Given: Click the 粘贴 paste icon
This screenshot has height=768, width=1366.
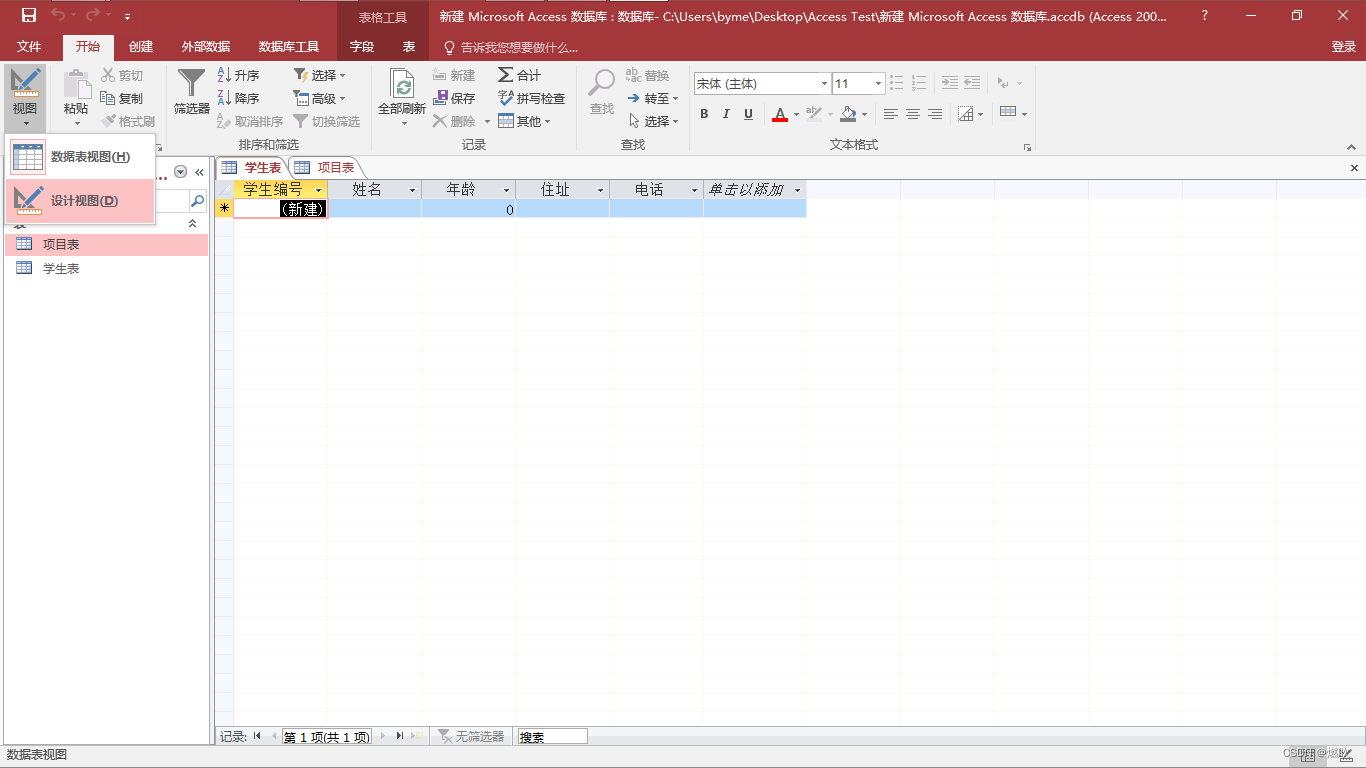Looking at the screenshot, I should 76,85.
